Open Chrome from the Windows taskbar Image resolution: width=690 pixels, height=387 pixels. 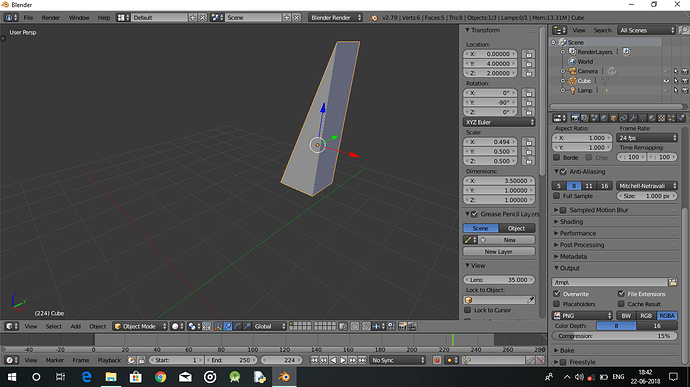click(161, 377)
